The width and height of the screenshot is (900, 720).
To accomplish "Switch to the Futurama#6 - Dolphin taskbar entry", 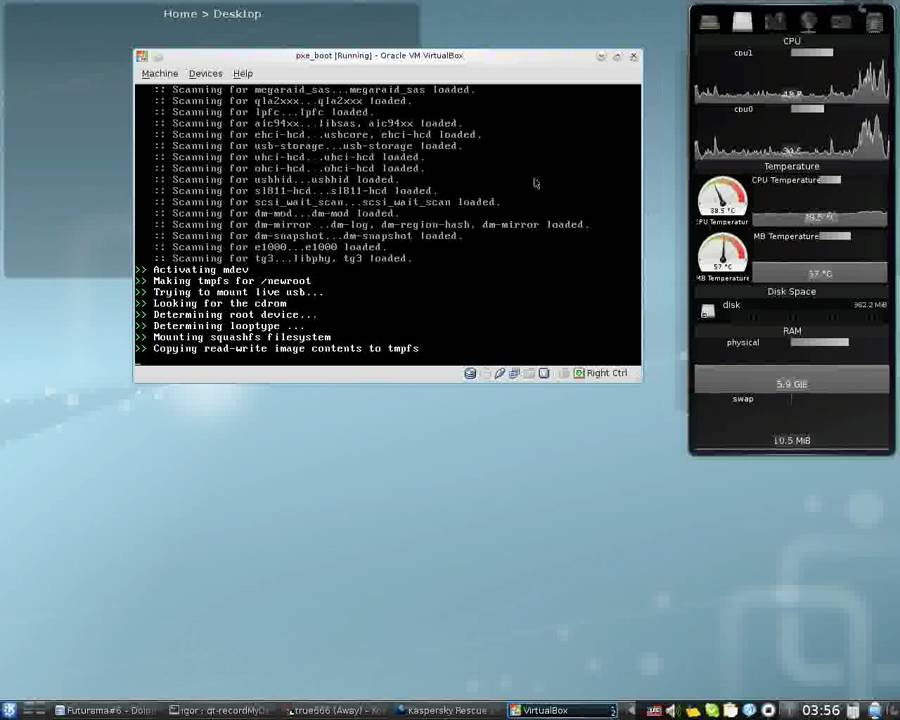I will (106, 710).
